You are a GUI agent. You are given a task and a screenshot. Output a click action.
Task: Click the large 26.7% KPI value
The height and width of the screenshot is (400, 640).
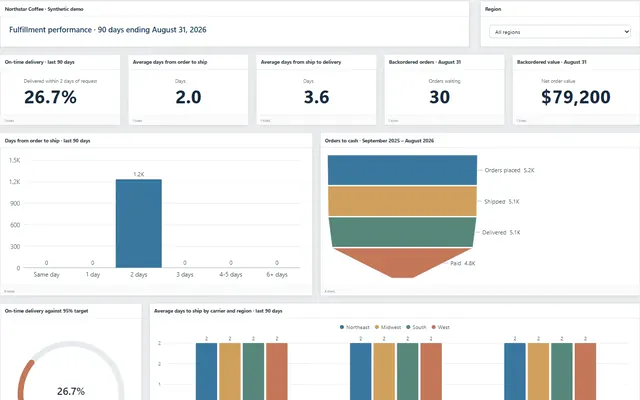(x=50, y=97)
